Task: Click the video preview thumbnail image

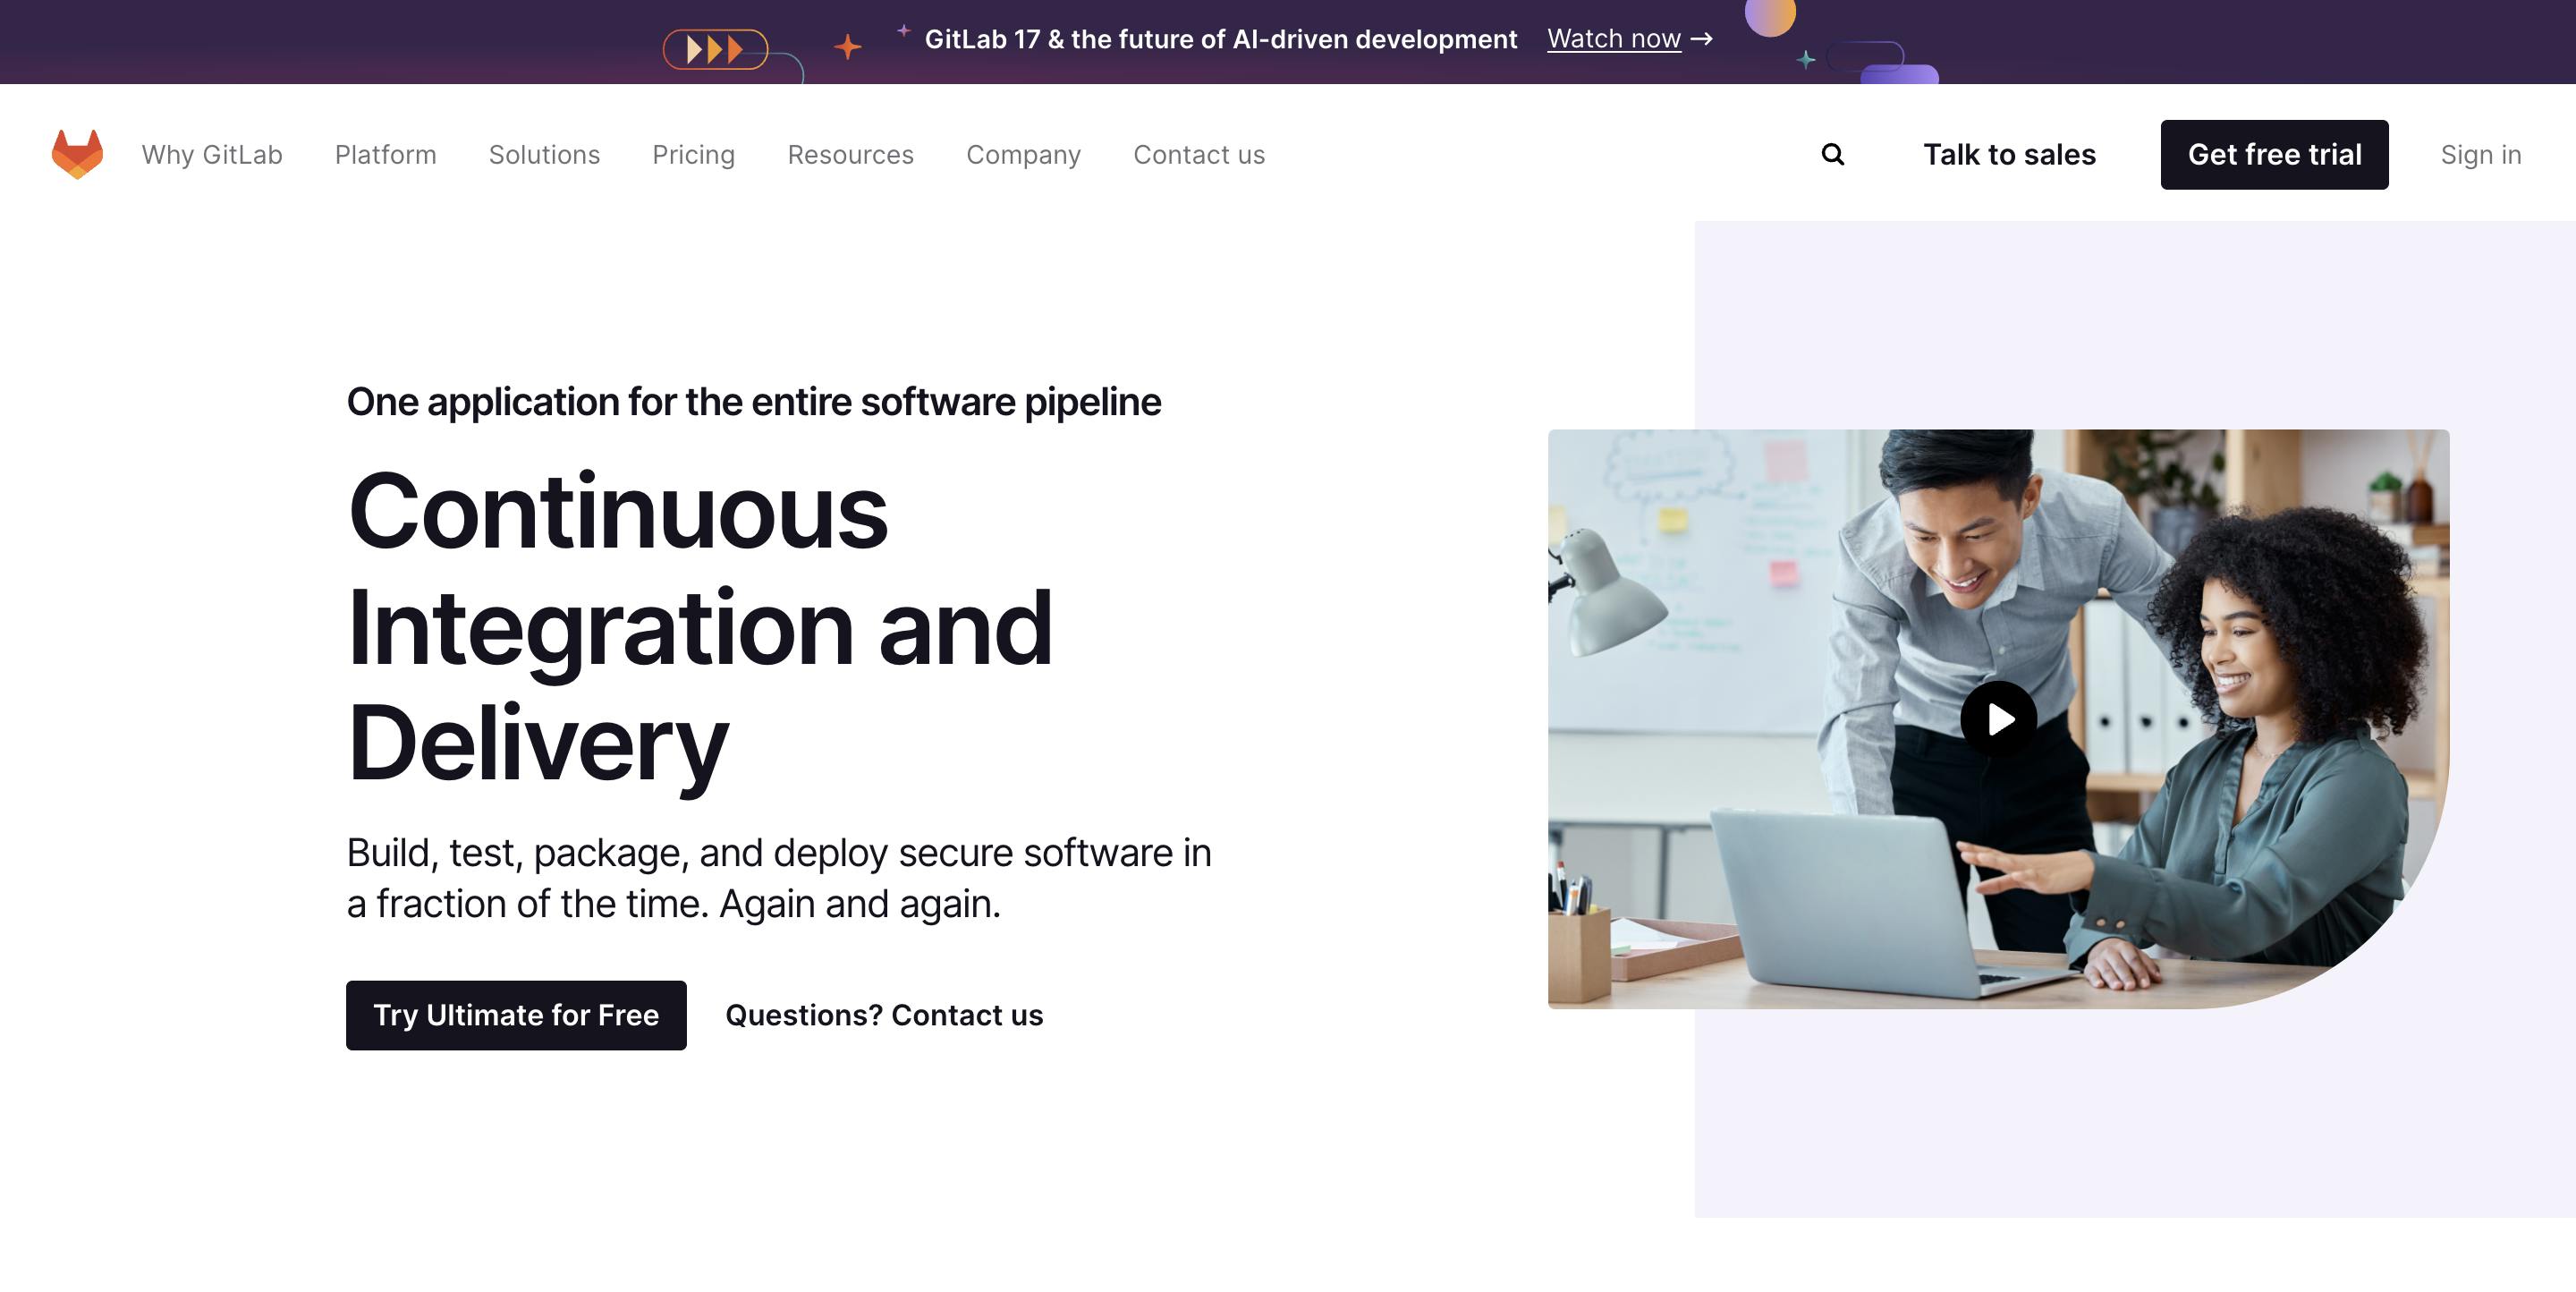Action: coord(1998,718)
